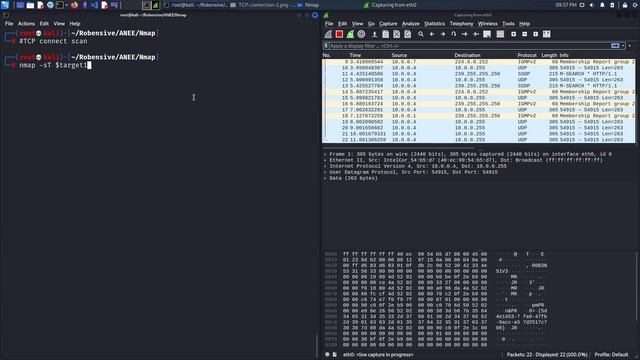Start capturing packets with the shark fin icon
The width and height of the screenshot is (640, 360).
click(x=328, y=34)
